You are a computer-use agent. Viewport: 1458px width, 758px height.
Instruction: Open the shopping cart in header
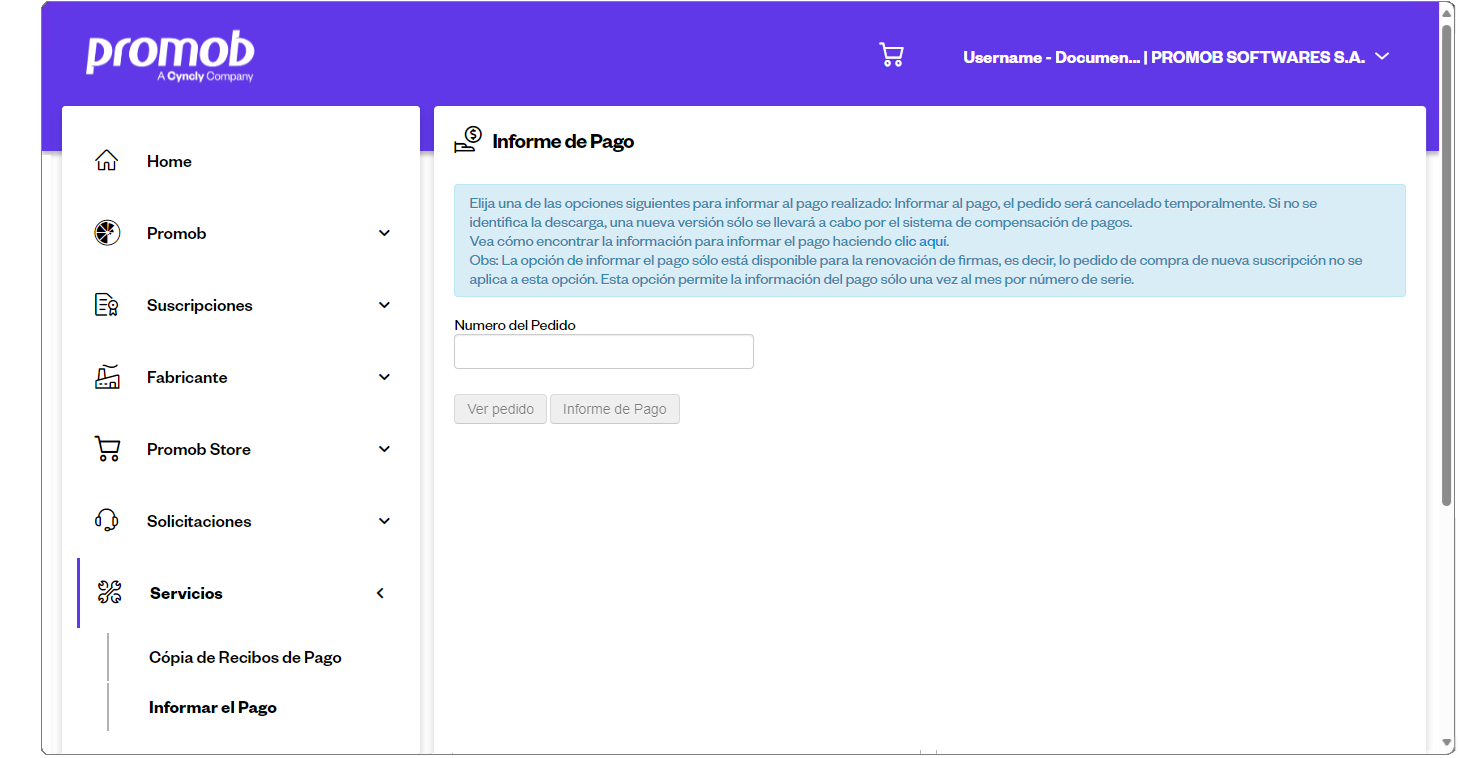coord(891,55)
